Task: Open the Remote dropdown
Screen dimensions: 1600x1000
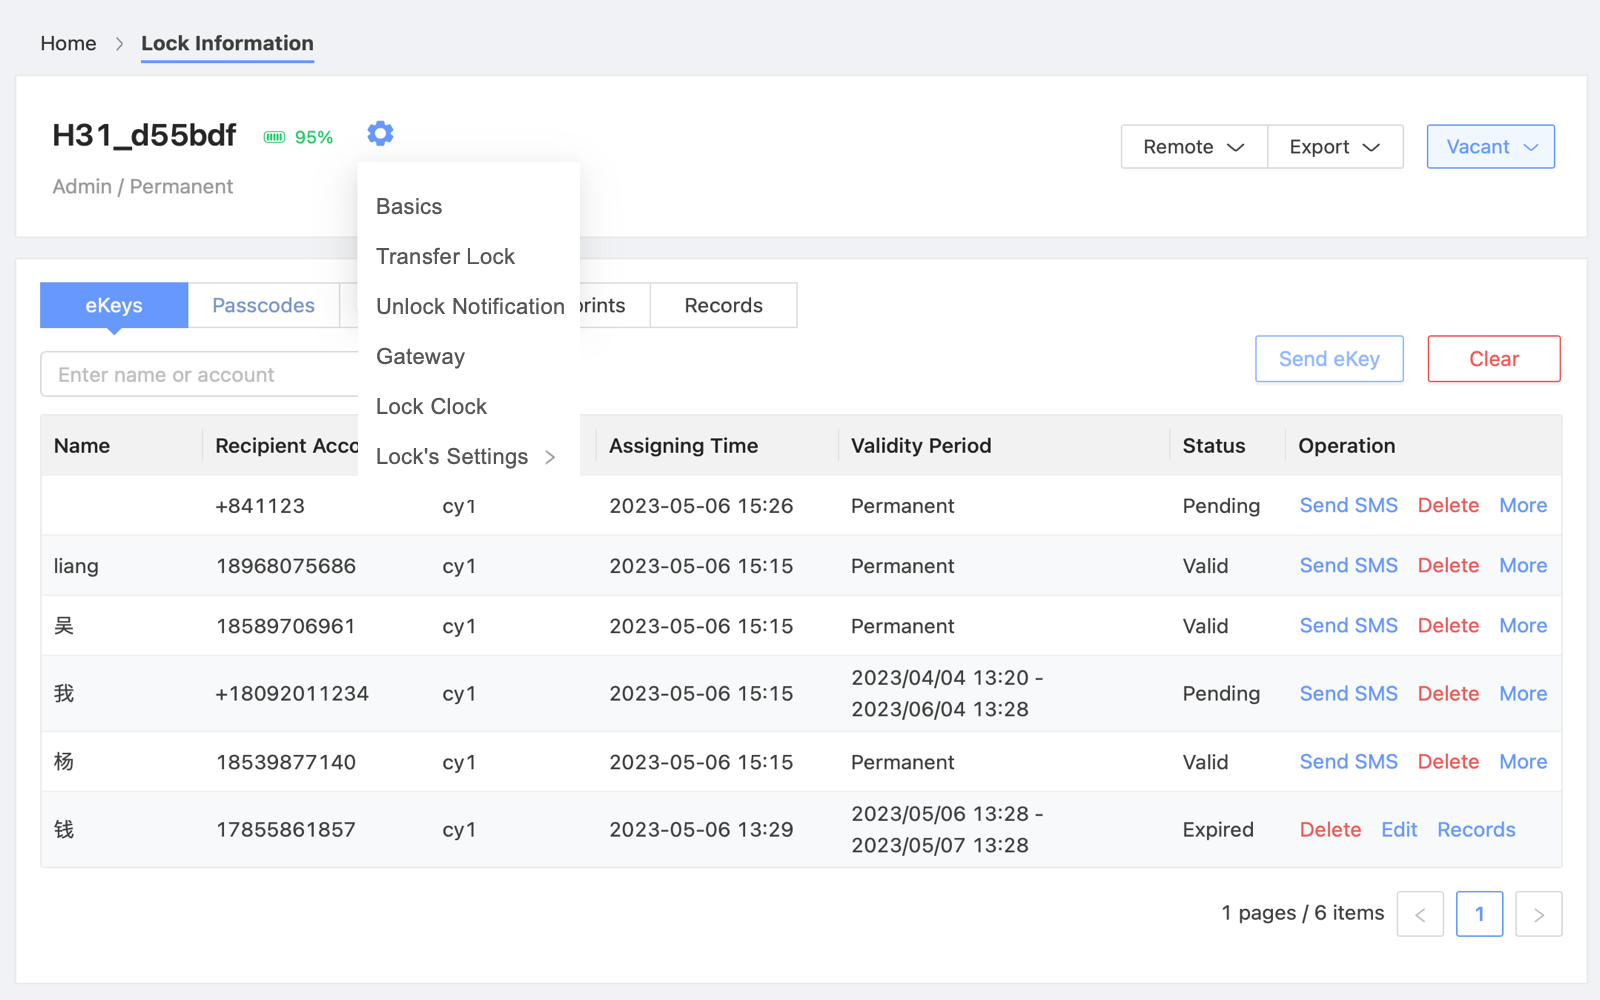Action: point(1194,147)
